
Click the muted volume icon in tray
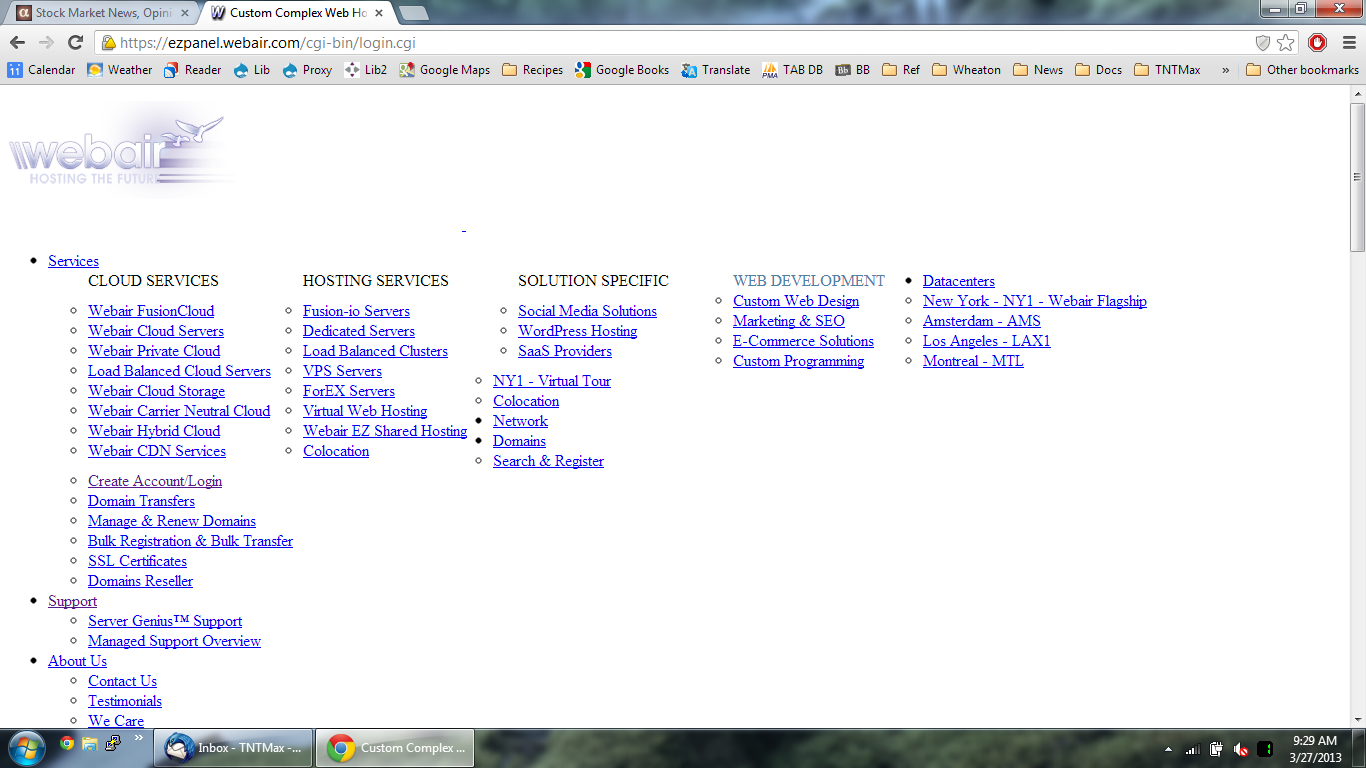coord(1240,749)
